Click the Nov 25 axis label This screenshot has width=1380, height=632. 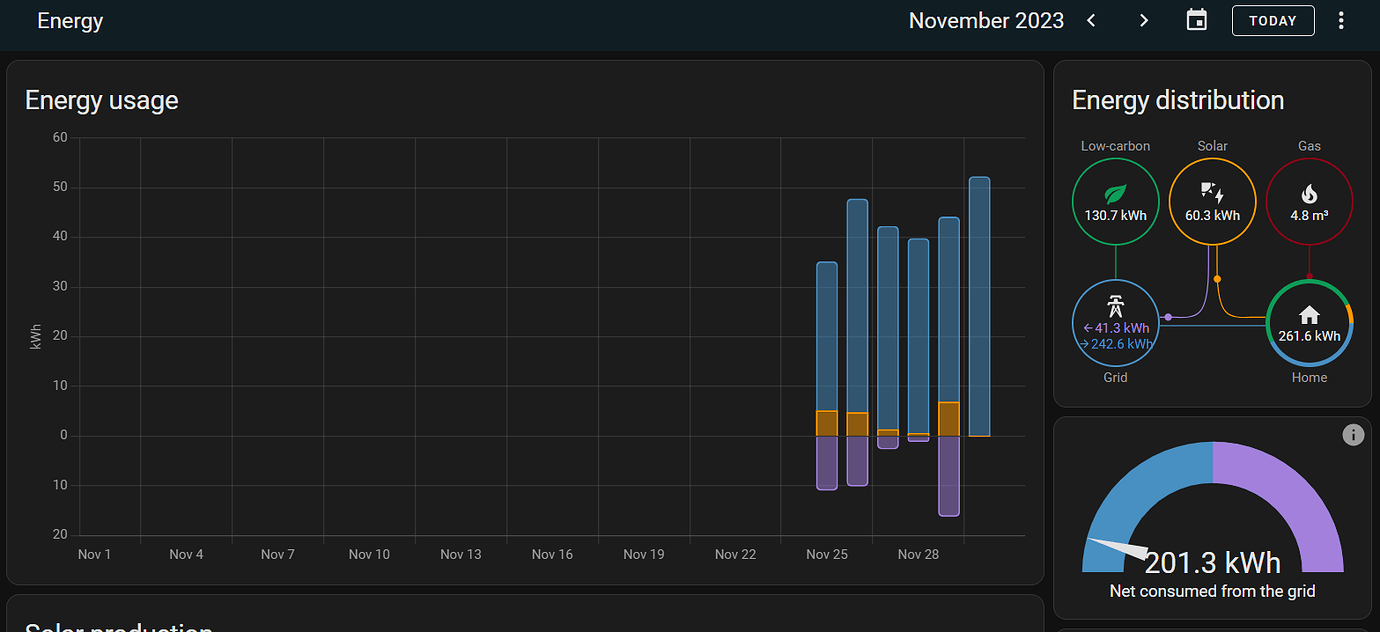(x=827, y=554)
